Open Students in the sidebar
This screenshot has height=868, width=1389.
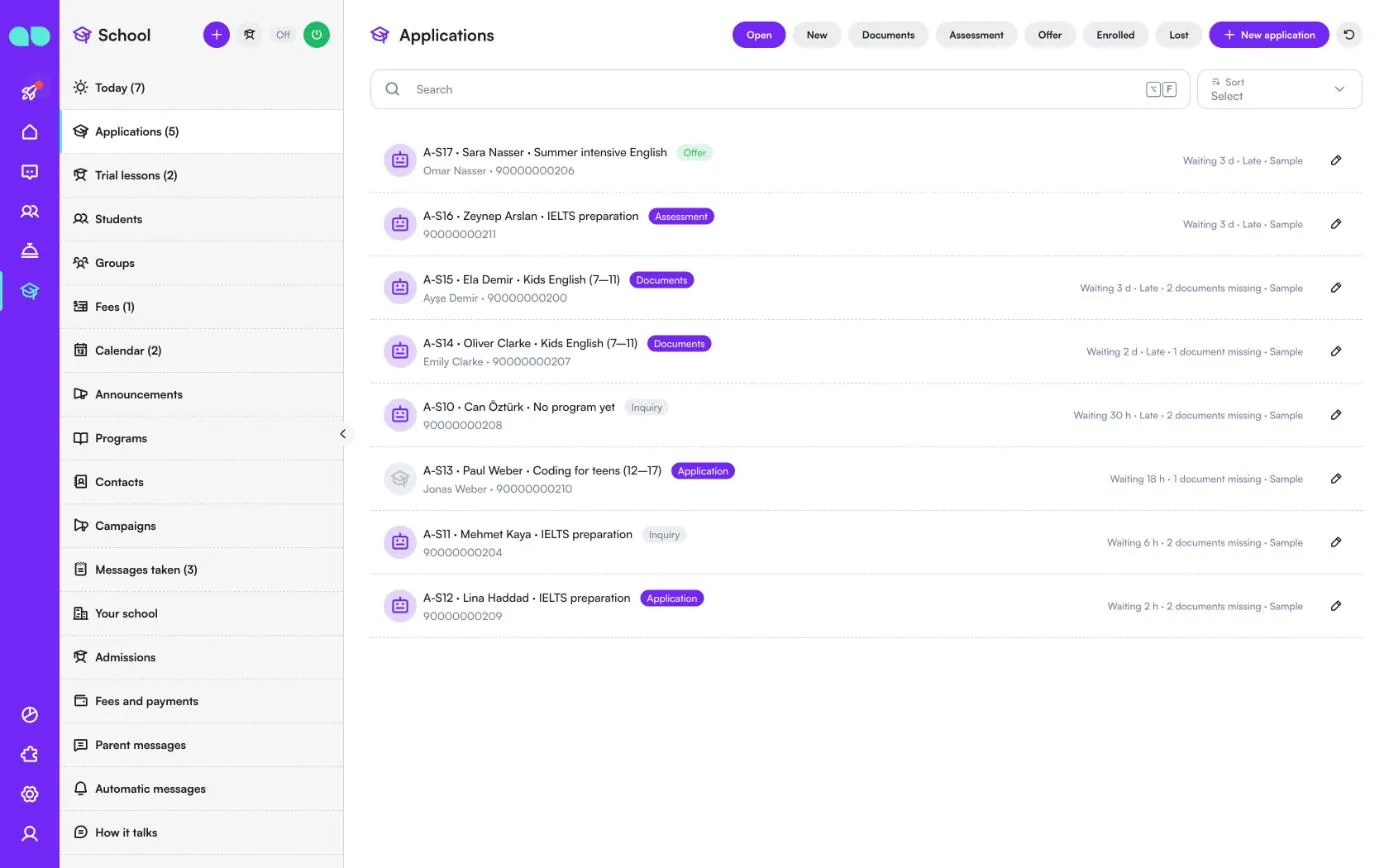pos(202,219)
